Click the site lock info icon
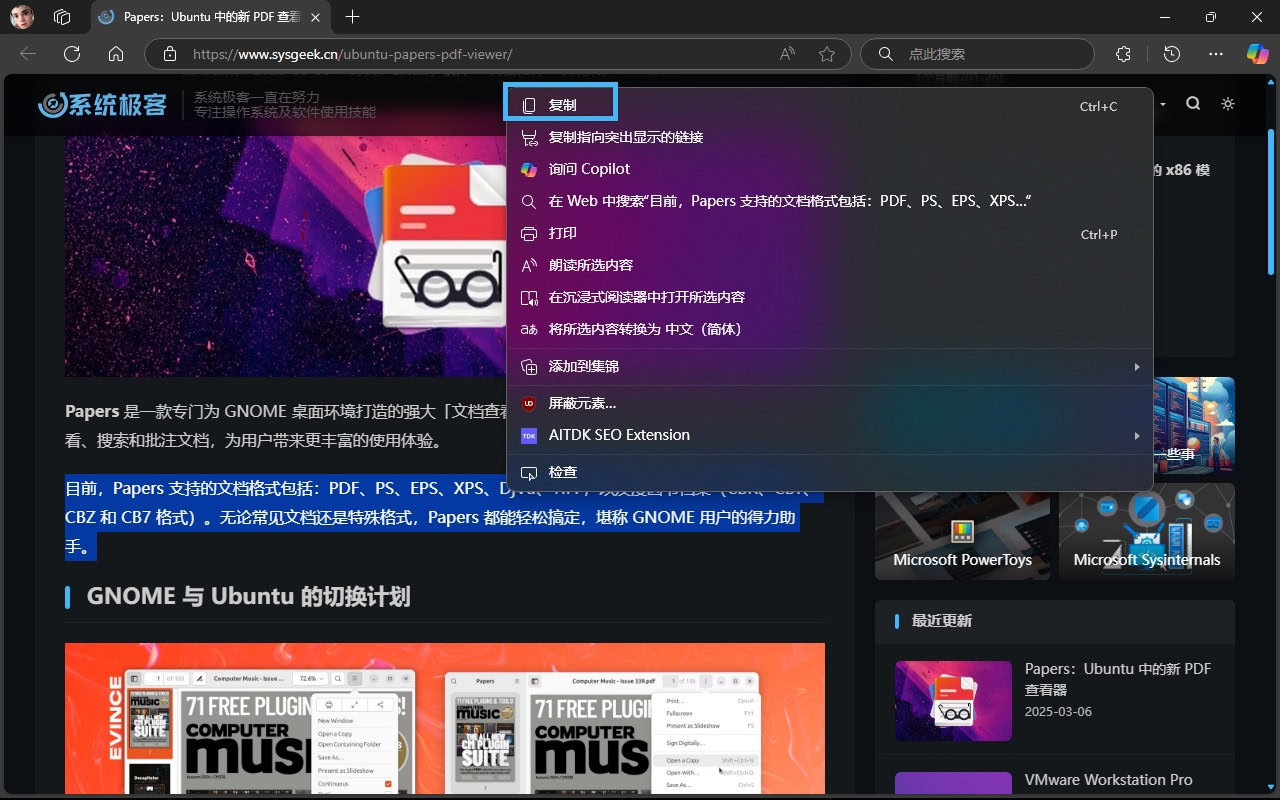 pos(170,54)
